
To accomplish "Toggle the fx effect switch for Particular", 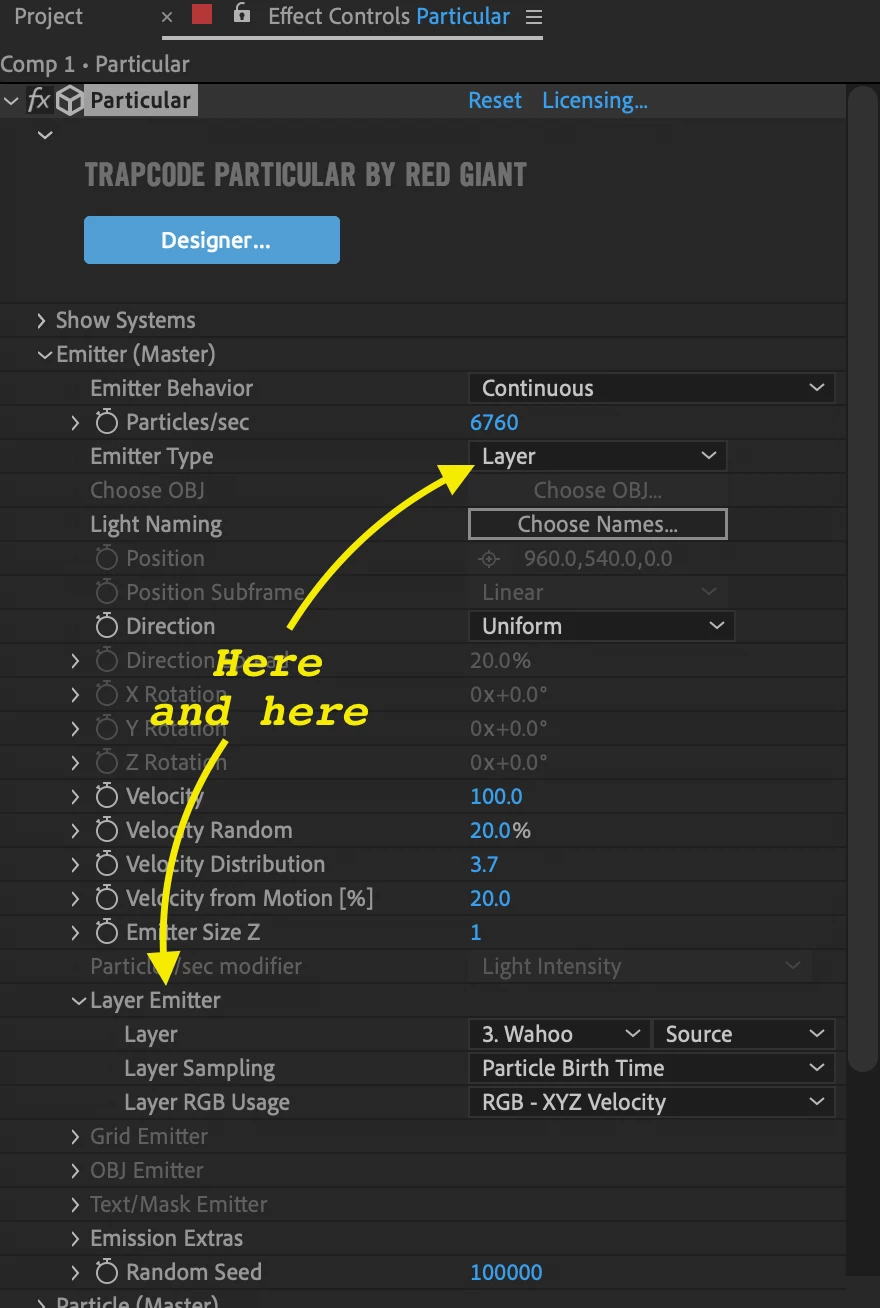I will [39, 100].
